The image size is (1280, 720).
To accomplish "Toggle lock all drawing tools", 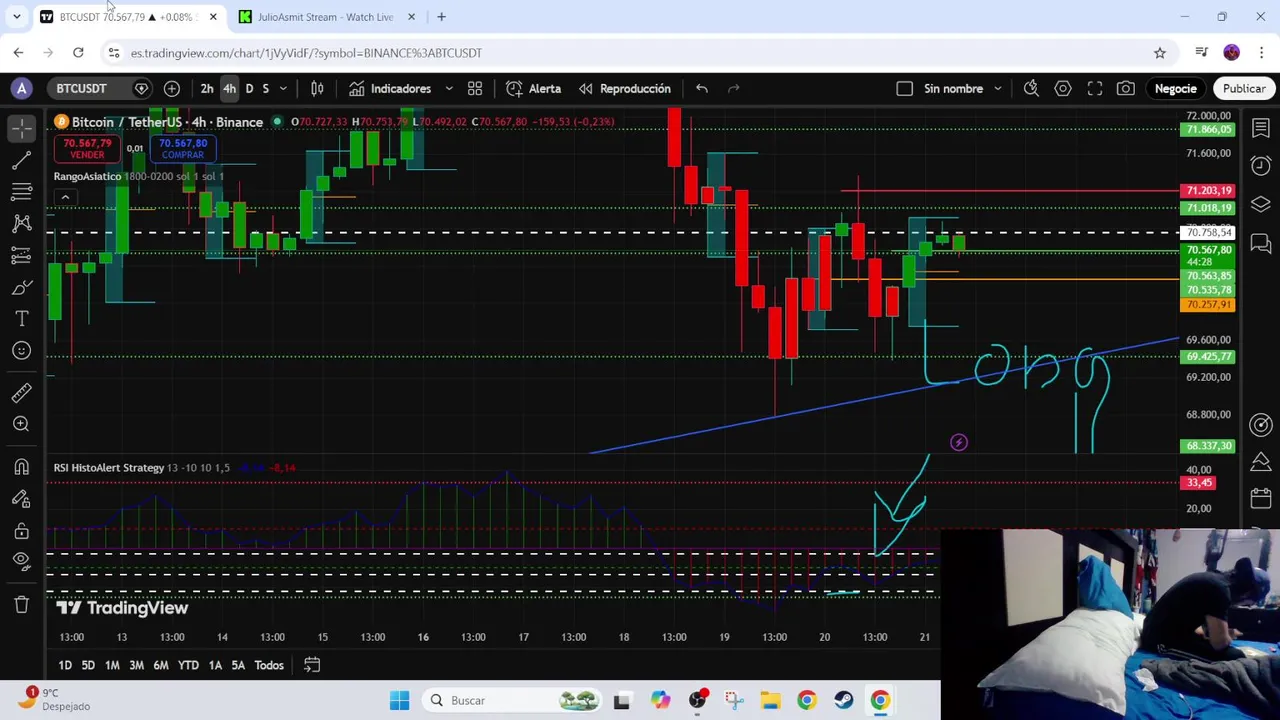I will tap(21, 530).
